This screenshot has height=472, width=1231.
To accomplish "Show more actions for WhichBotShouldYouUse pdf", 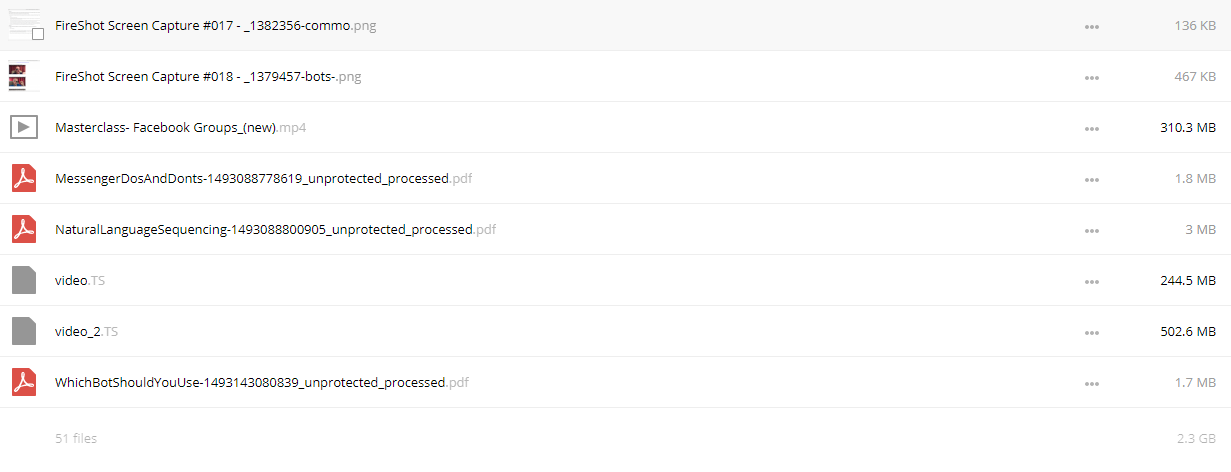I will pyautogui.click(x=1092, y=383).
